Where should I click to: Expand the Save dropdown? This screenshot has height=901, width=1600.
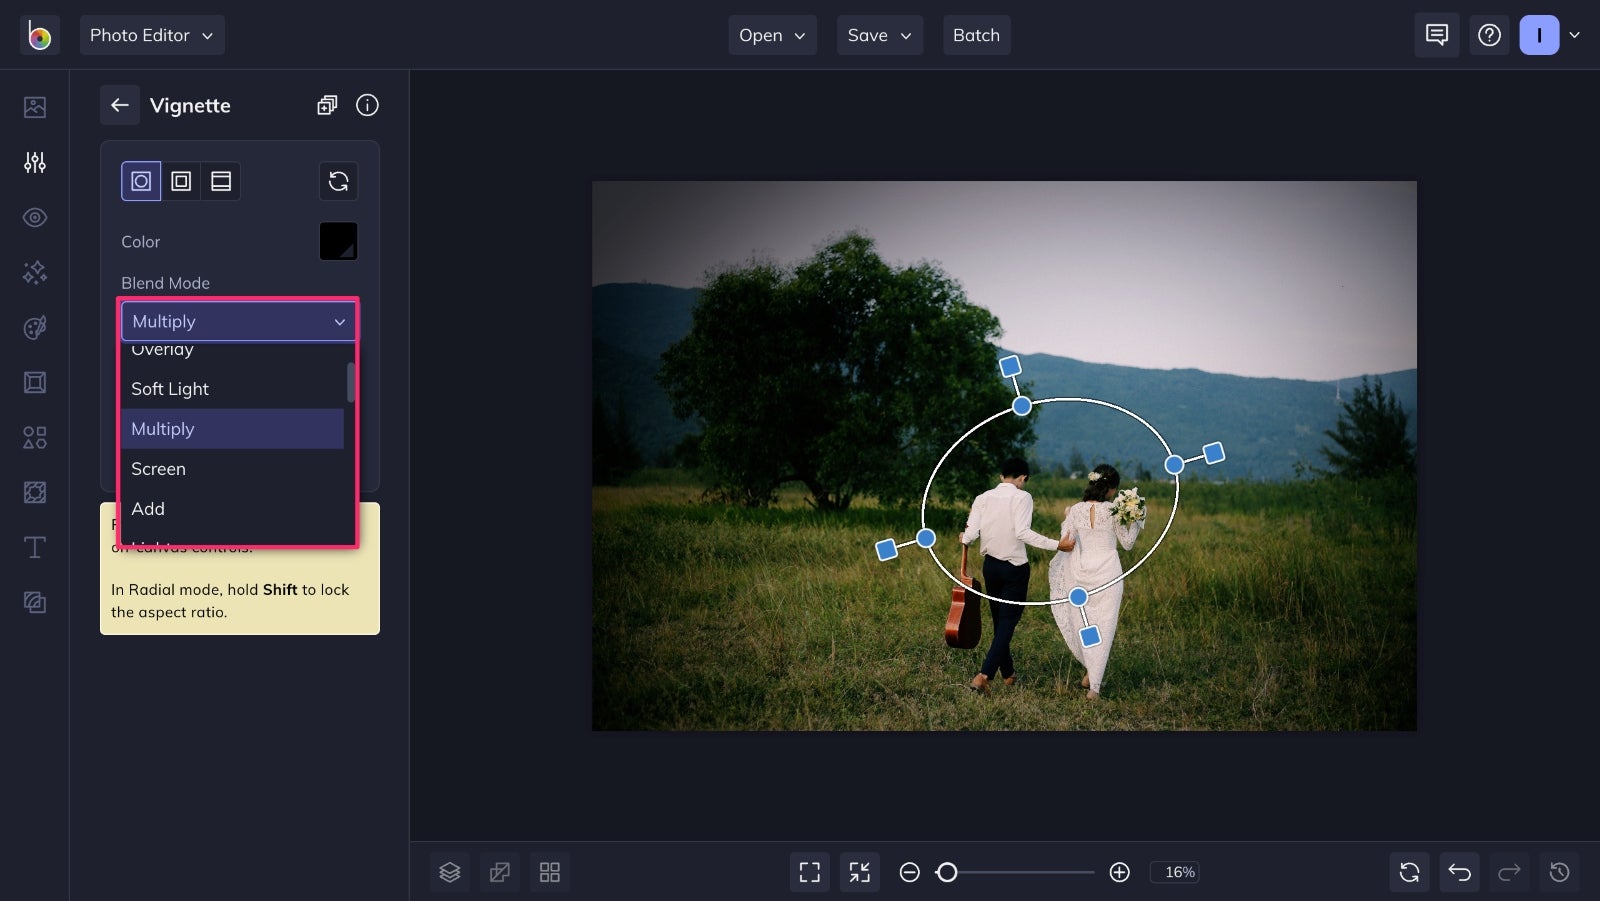[x=879, y=35]
